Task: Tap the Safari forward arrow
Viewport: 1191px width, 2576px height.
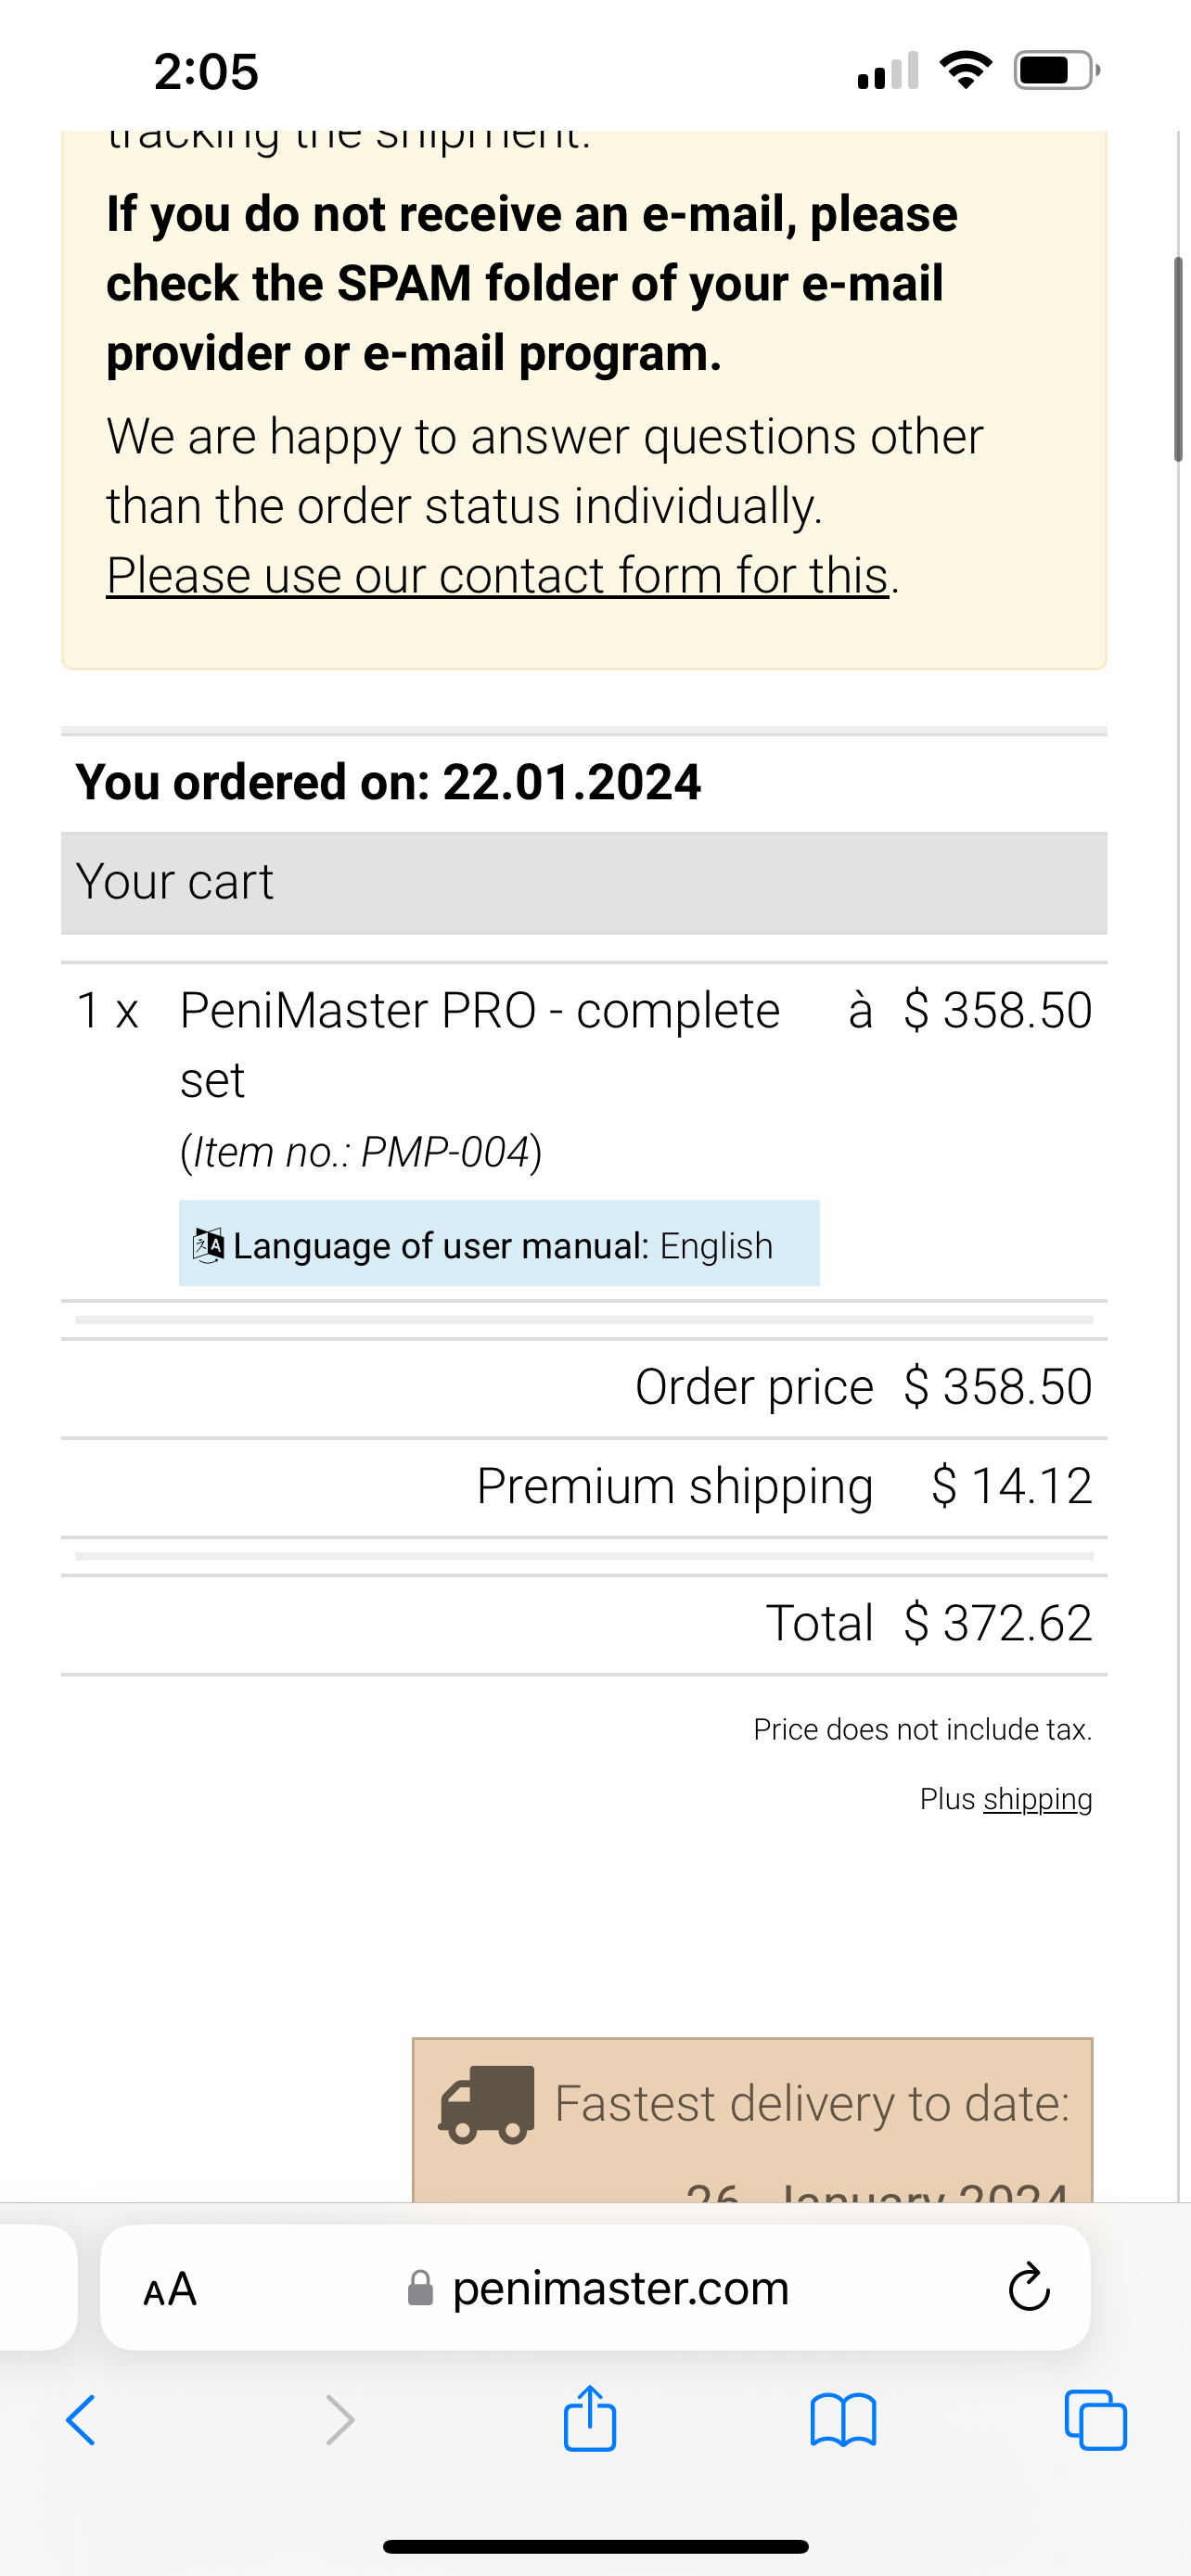Action: [340, 2420]
